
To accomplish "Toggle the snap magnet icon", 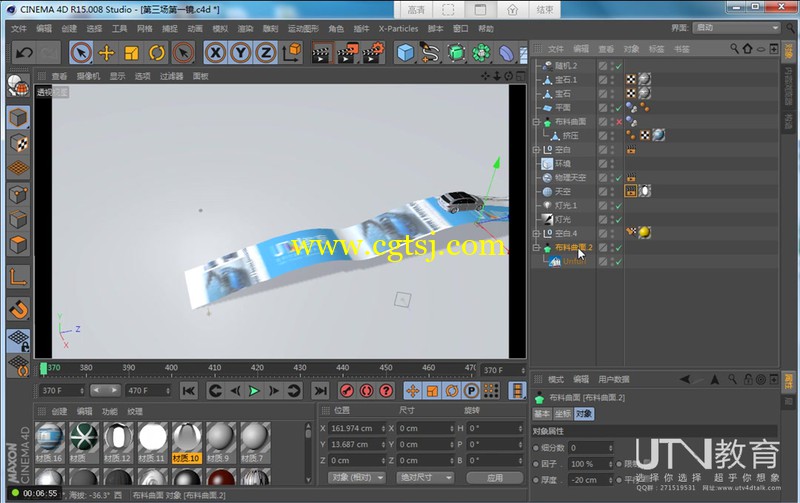I will tap(18, 309).
